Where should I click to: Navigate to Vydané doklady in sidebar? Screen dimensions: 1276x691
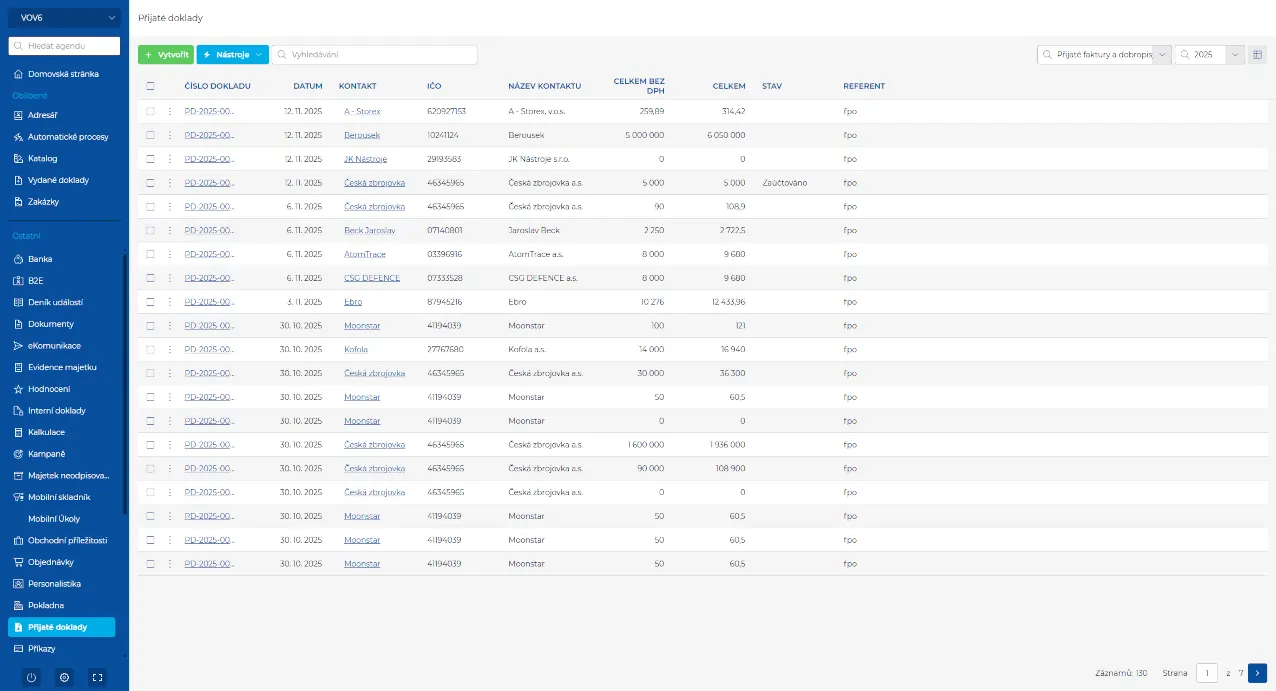click(x=58, y=180)
